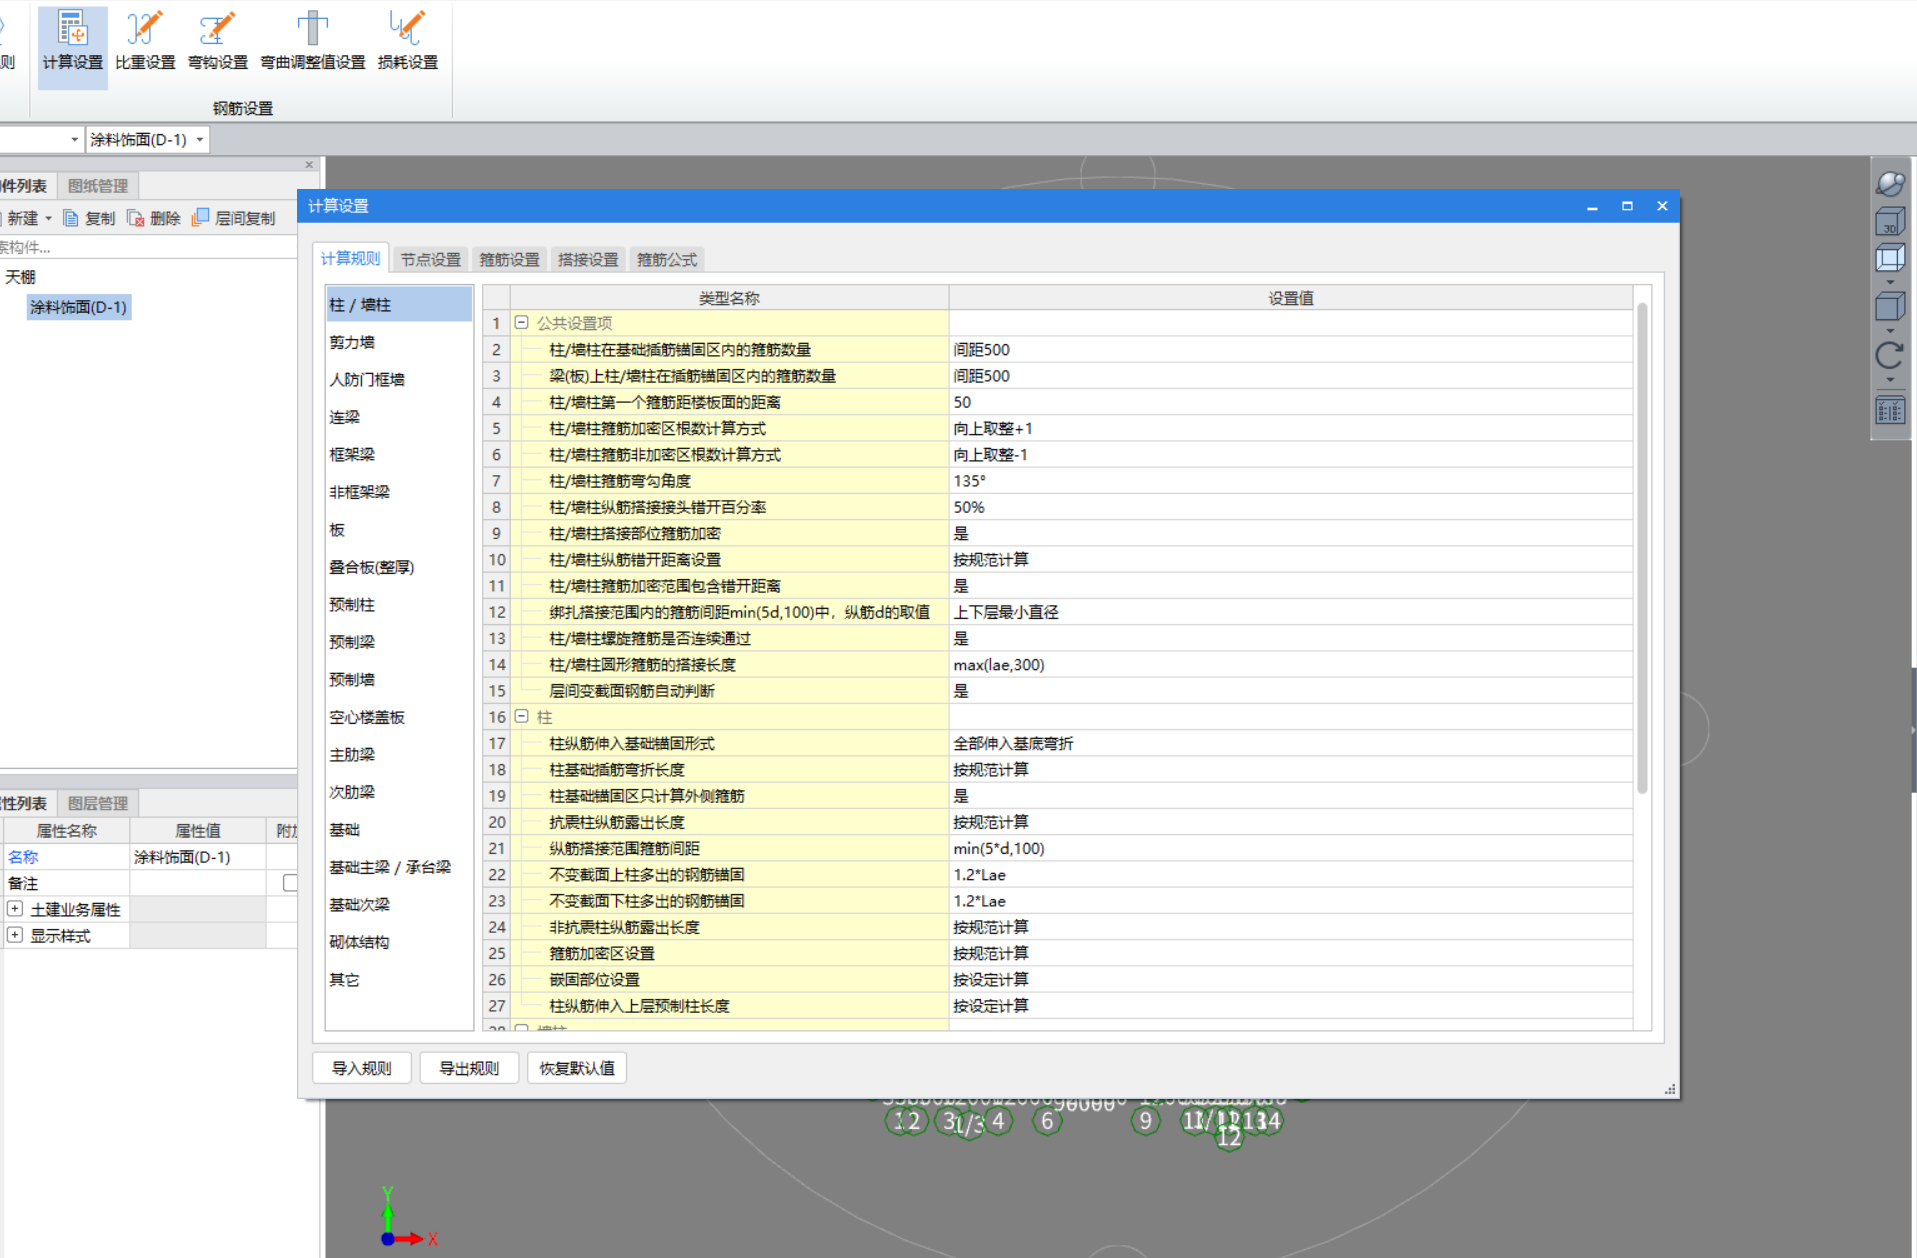1917x1258 pixels.
Task: Open 损耗设置 ribbon tool
Action: pos(408,42)
